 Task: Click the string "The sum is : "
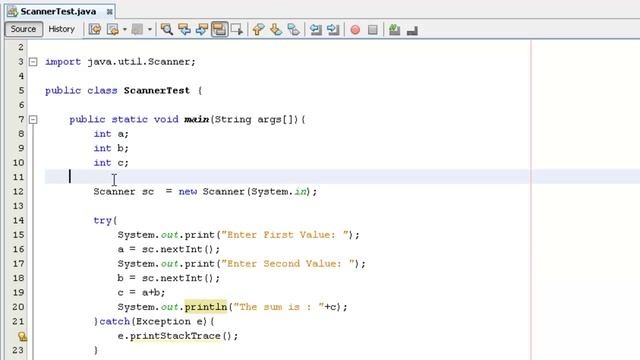(x=279, y=307)
